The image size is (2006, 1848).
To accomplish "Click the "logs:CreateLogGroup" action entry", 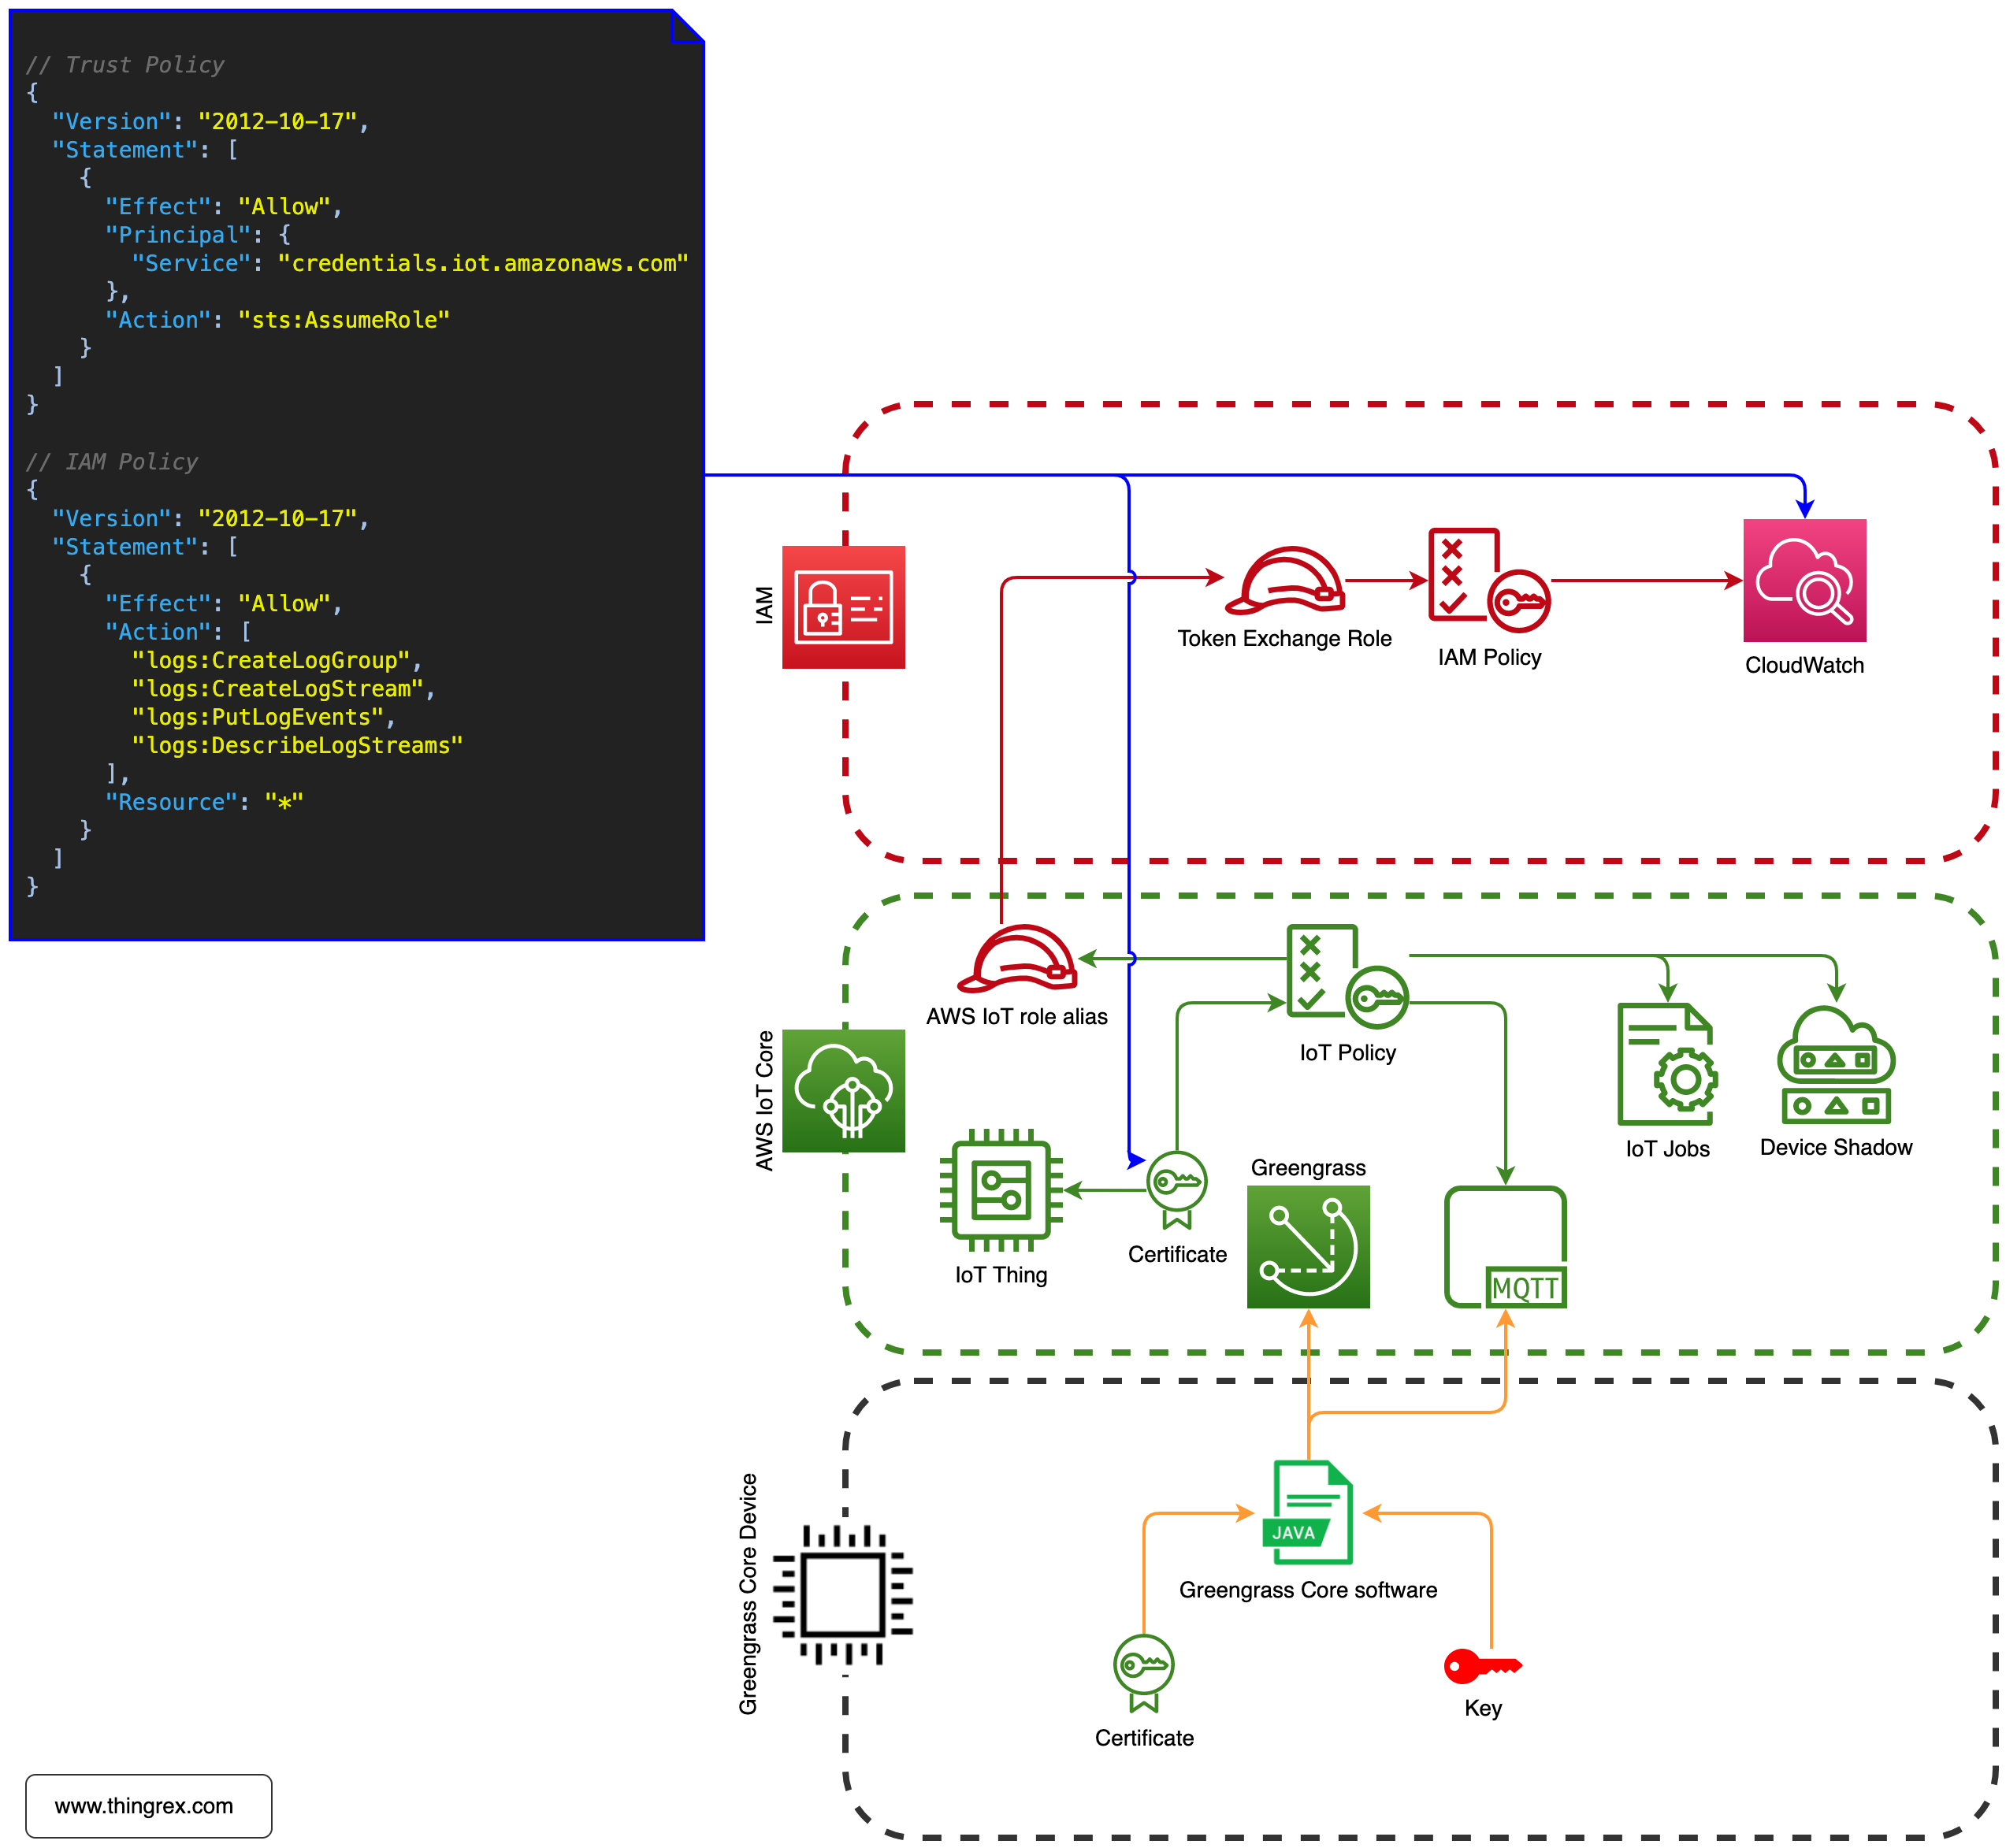I will [271, 661].
